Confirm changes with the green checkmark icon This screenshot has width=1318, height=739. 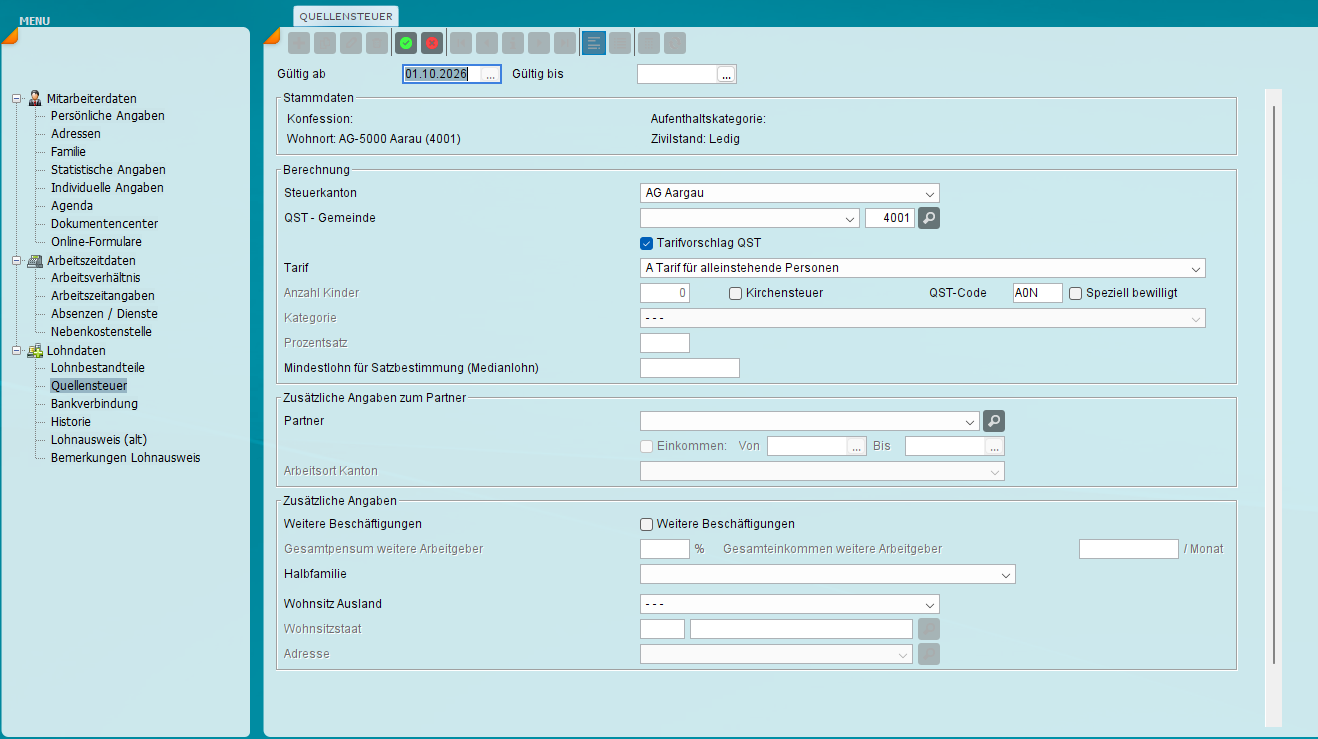(x=405, y=43)
